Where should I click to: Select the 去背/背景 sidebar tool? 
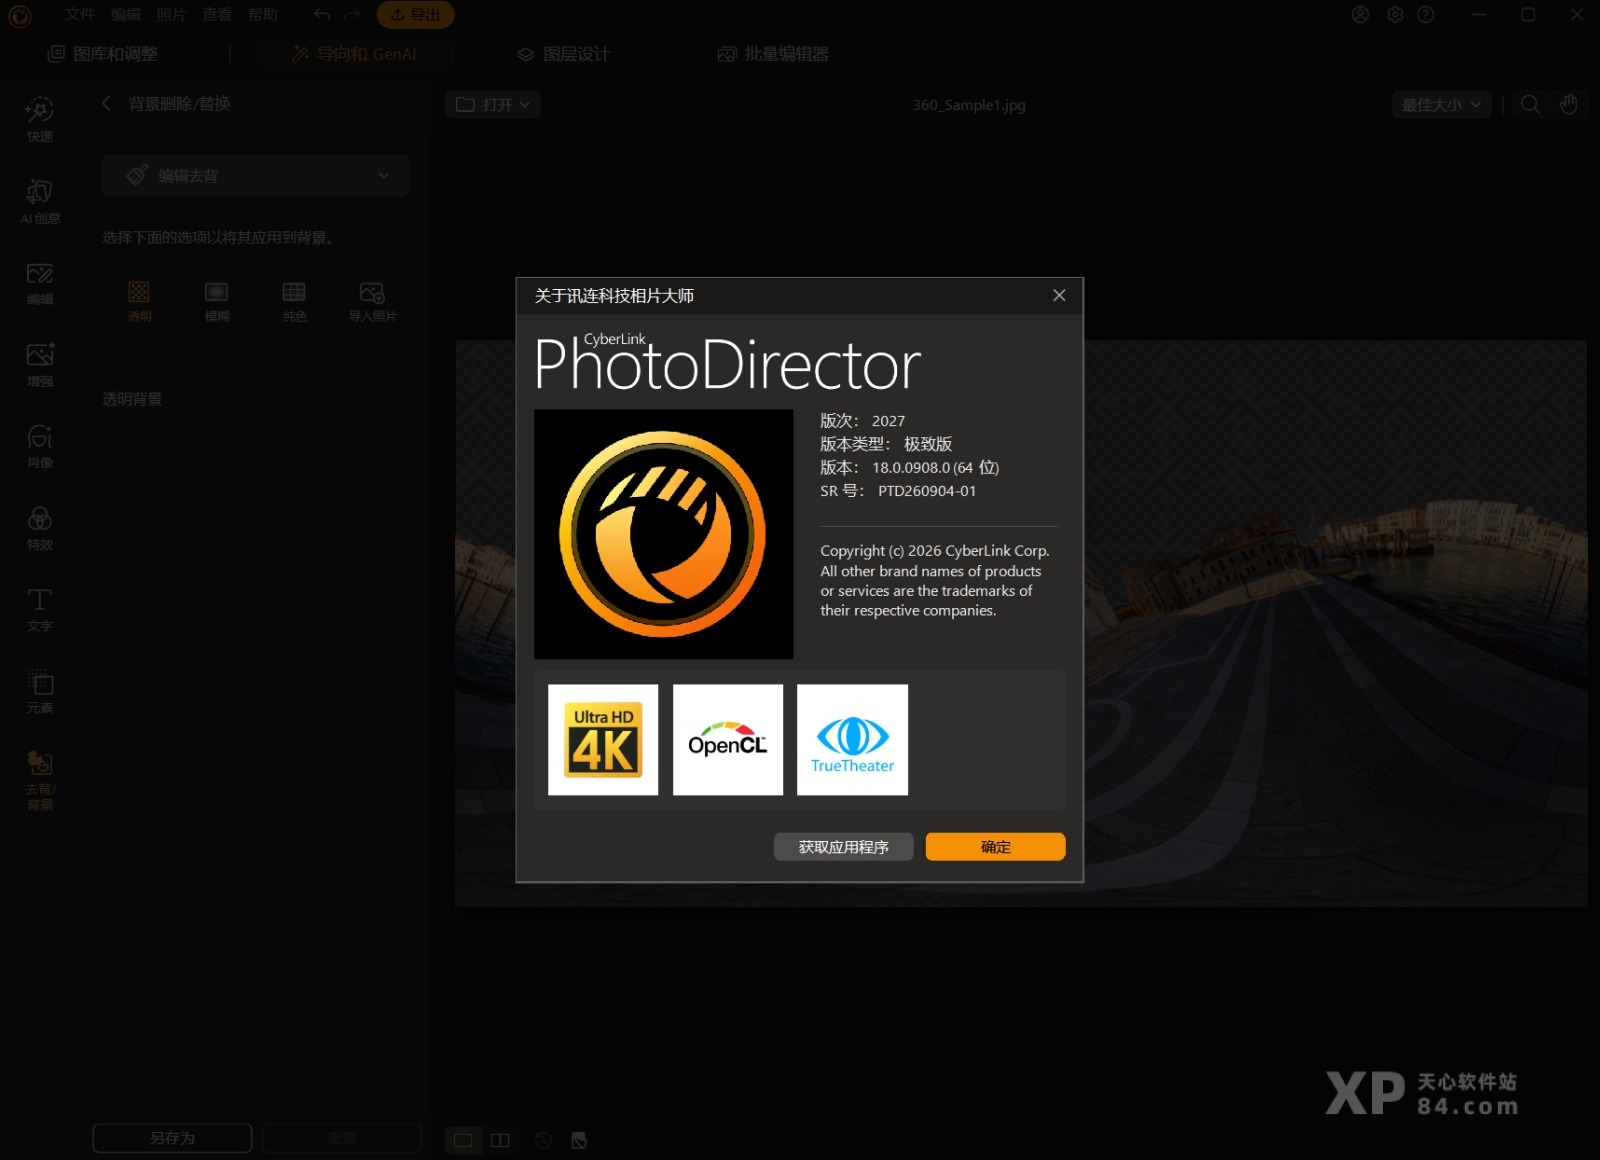(x=40, y=780)
